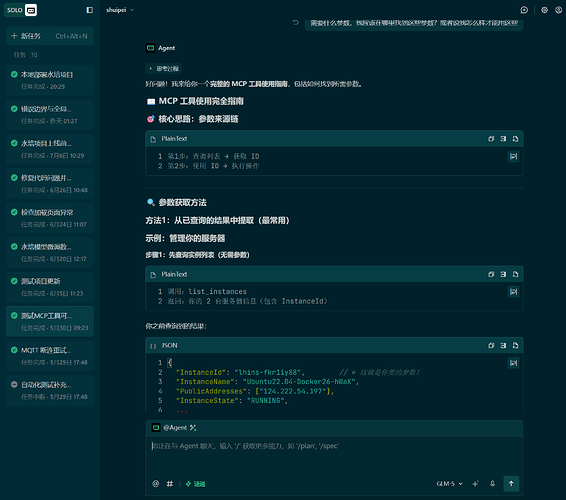Send message with the up-arrow button
This screenshot has width=566, height=500.
click(x=511, y=484)
